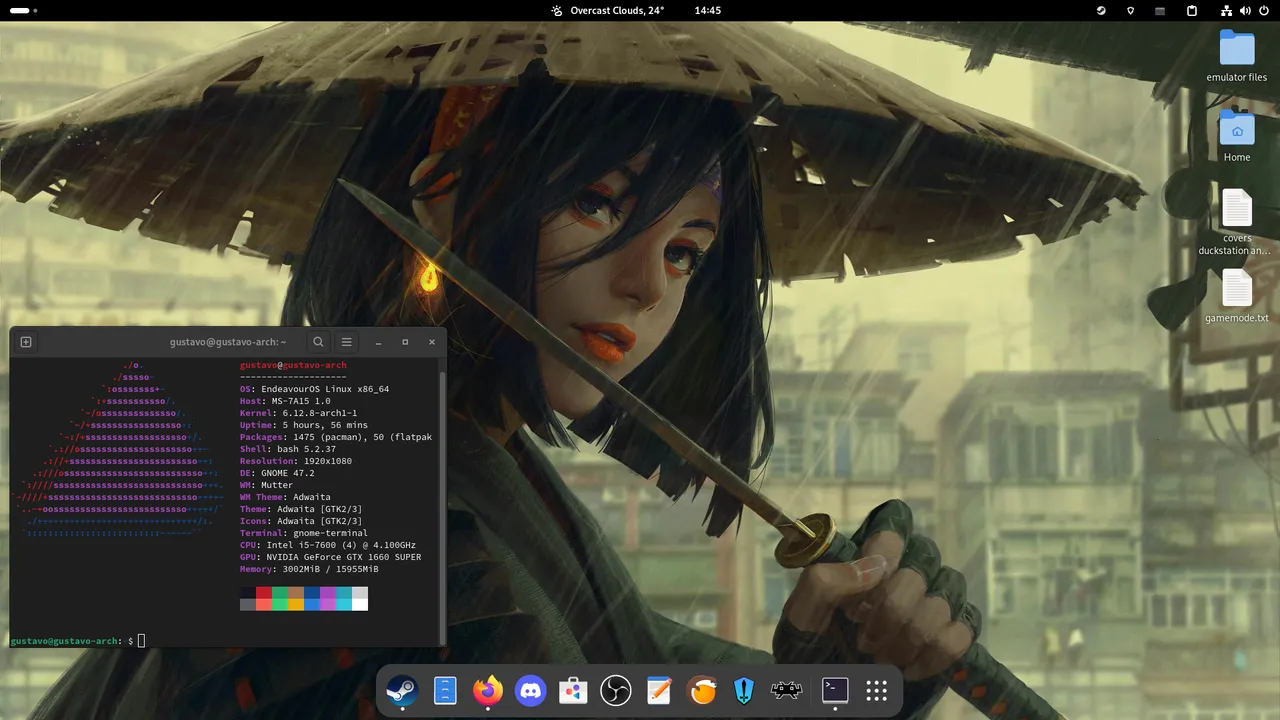Viewport: 1280px width, 720px height.
Task: Click the 'Memory: 3002MiB / 15955MiB' line
Action: tap(309, 569)
